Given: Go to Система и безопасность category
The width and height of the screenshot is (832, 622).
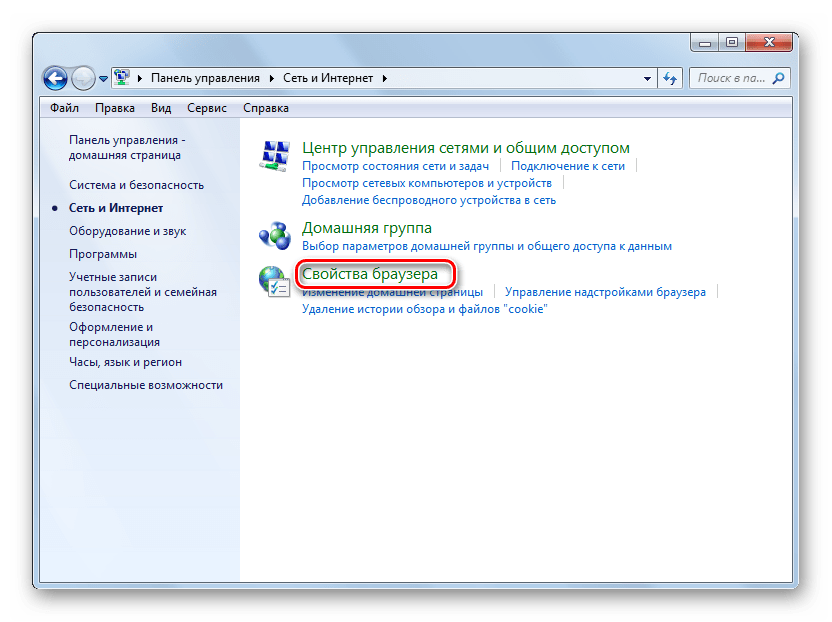Looking at the screenshot, I should pos(136,185).
